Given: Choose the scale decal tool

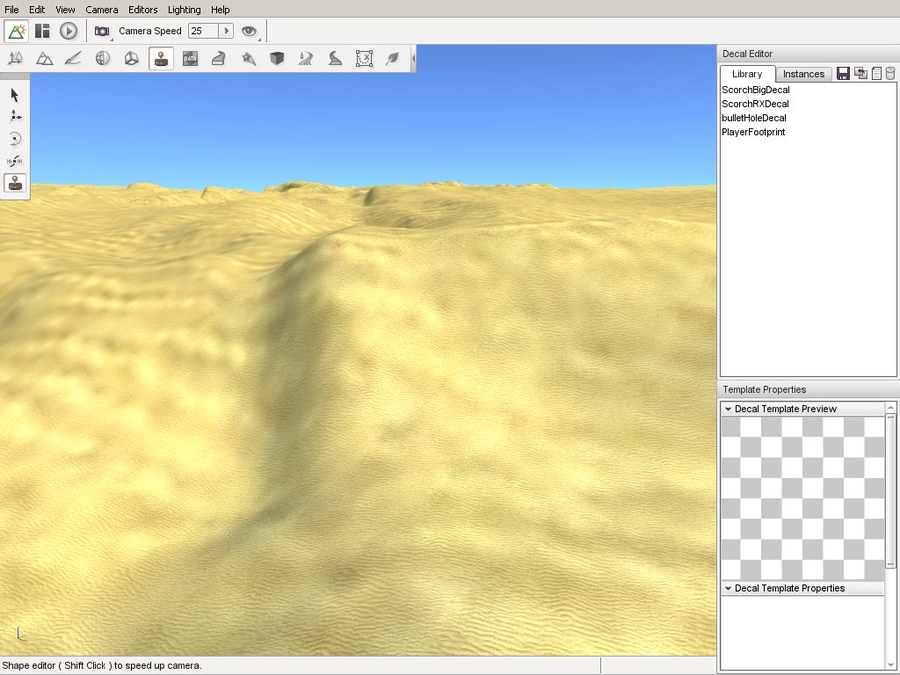Looking at the screenshot, I should 15,161.
